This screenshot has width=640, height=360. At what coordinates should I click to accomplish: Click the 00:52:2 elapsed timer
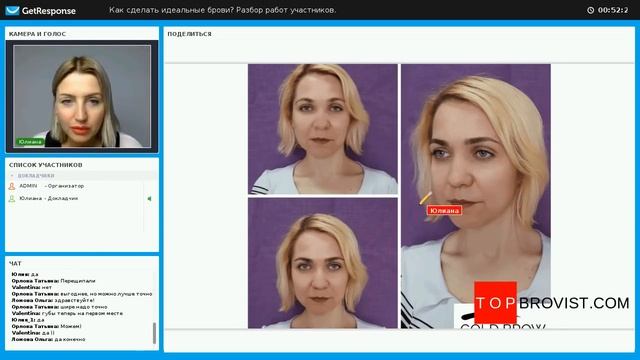click(613, 10)
